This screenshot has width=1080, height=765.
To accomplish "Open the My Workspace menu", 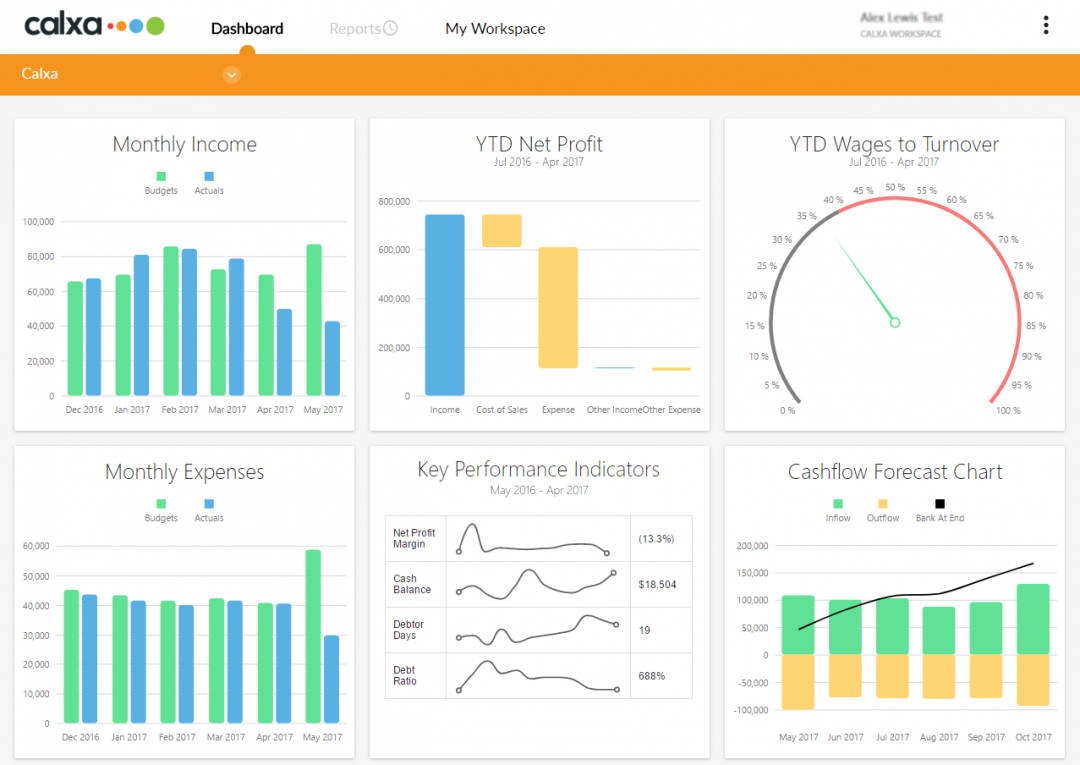I will pos(495,28).
